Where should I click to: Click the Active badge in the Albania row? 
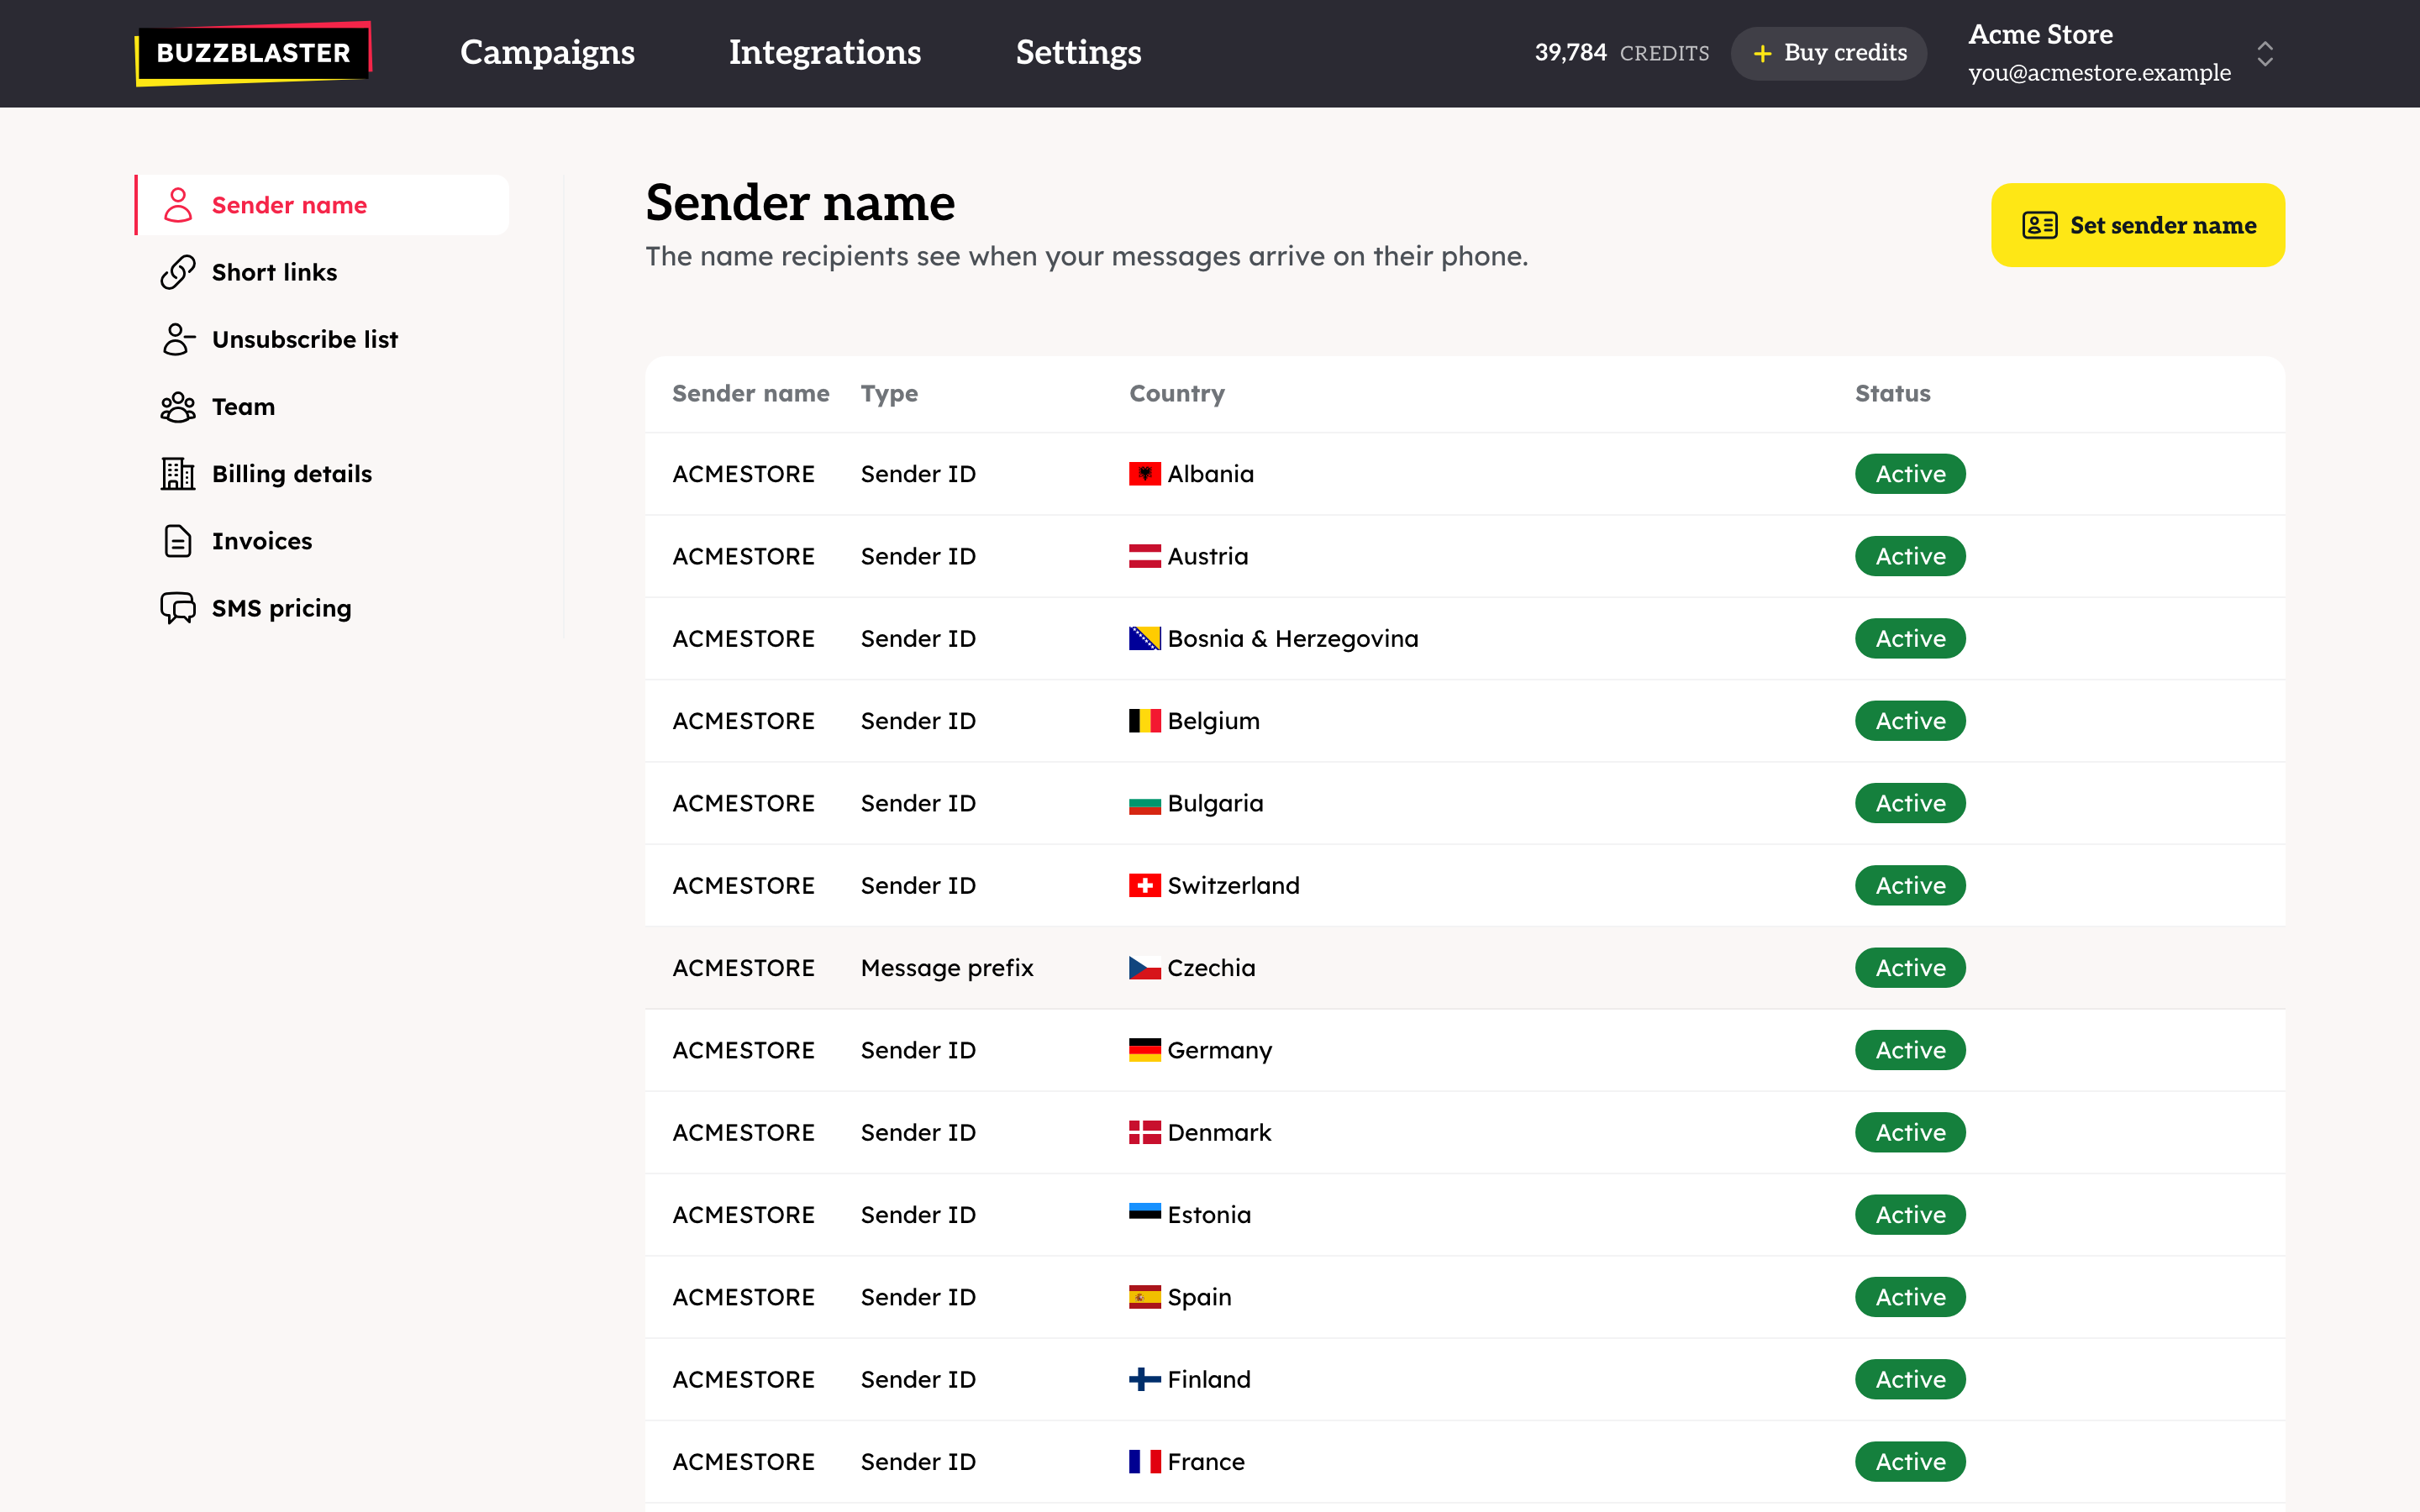pos(1910,474)
